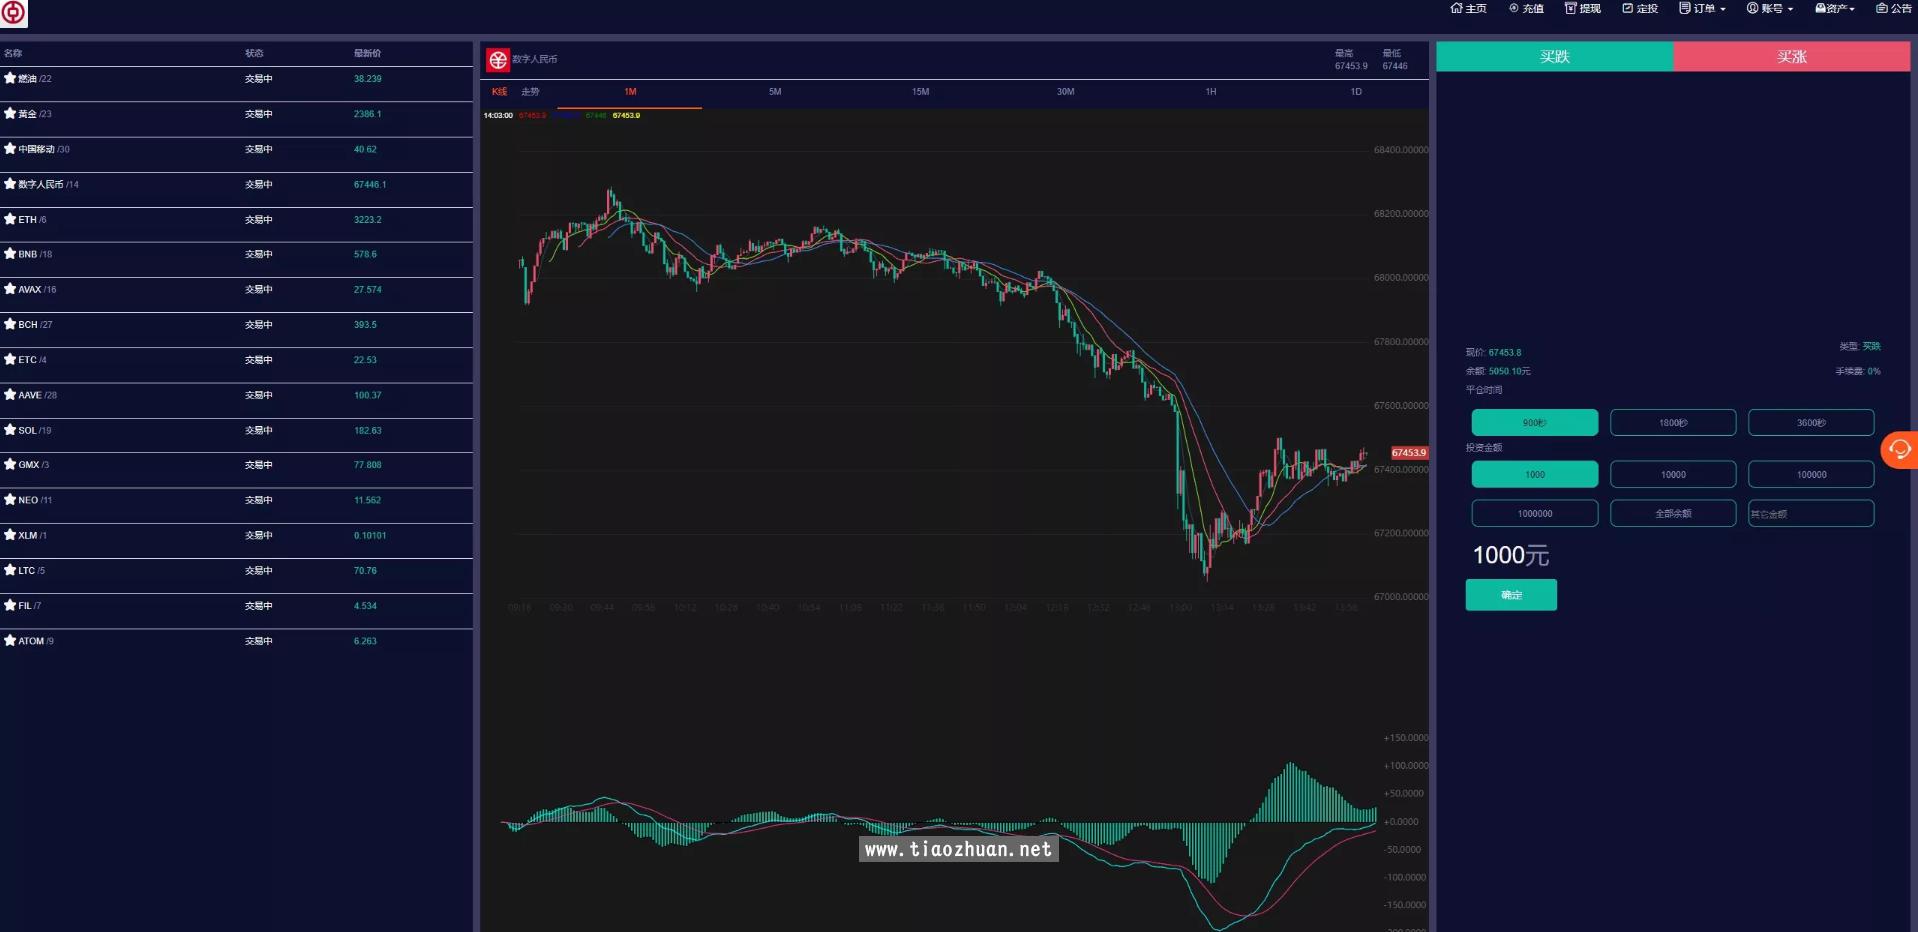Open 提现 withdraw from the top bar
Viewport: 1918px width, 932px height.
pos(1583,8)
